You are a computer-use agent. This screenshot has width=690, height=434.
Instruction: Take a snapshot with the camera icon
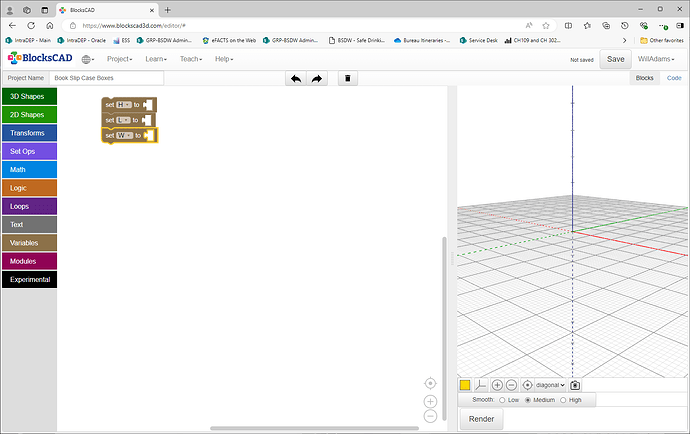tap(575, 386)
